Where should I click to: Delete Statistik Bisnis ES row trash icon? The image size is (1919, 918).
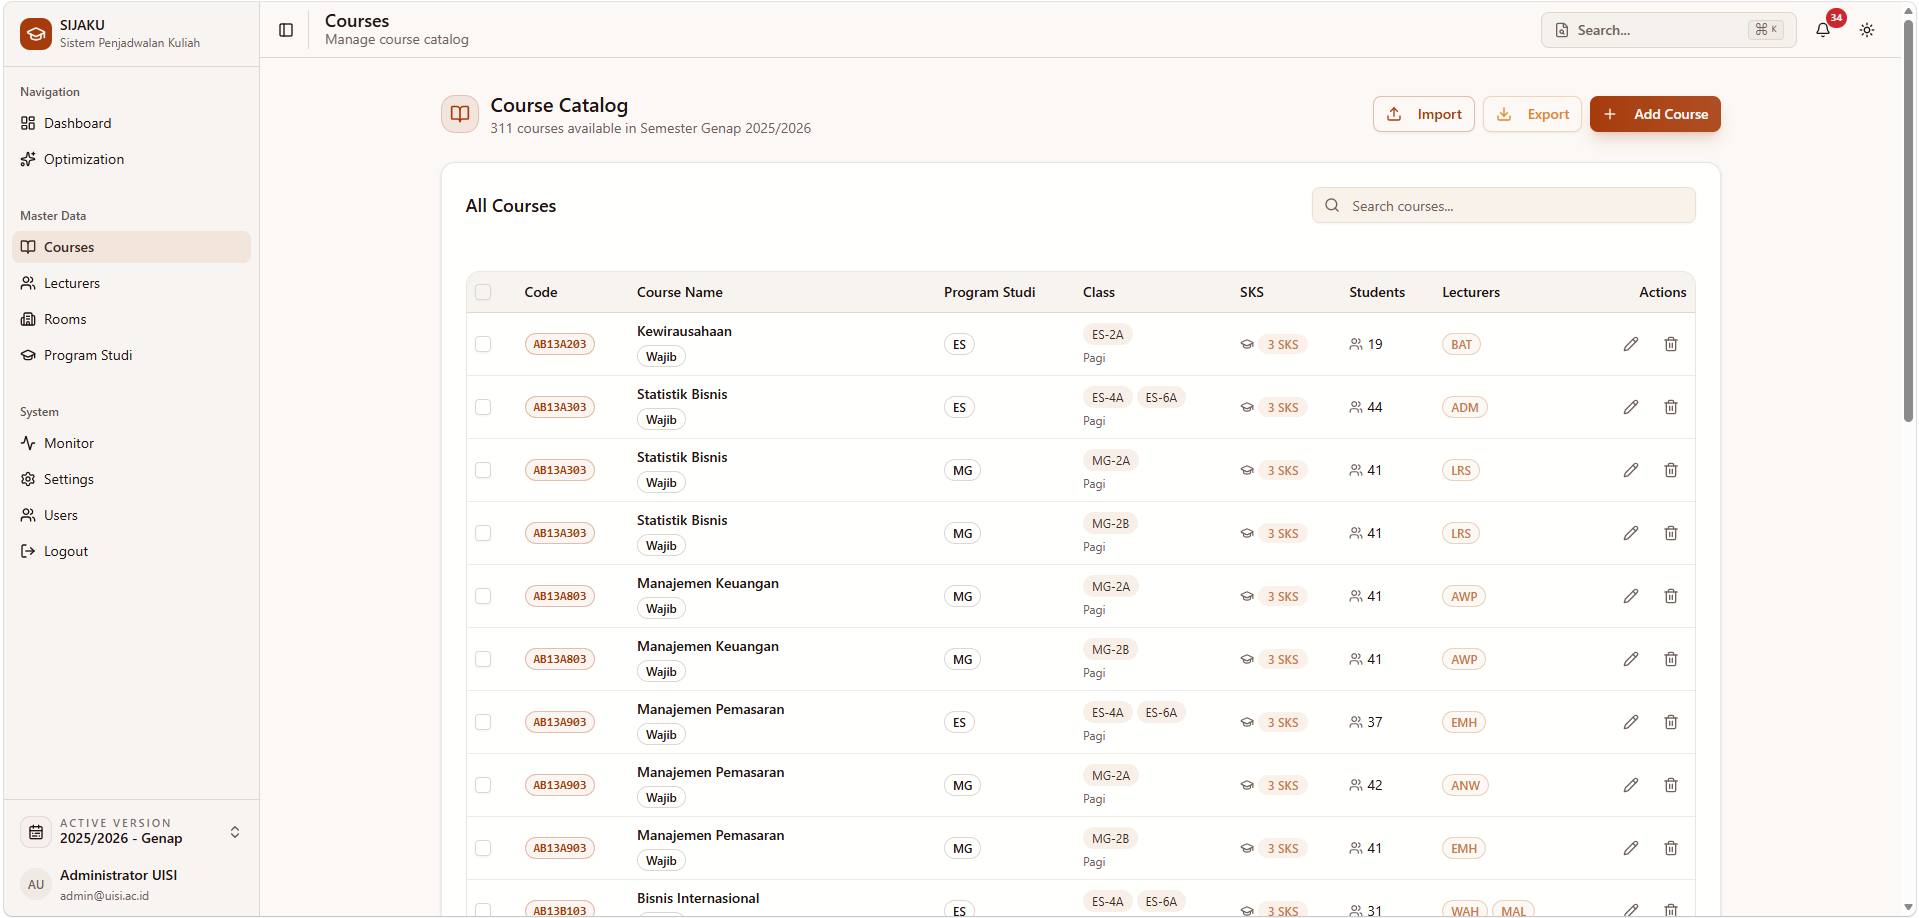pyautogui.click(x=1671, y=407)
